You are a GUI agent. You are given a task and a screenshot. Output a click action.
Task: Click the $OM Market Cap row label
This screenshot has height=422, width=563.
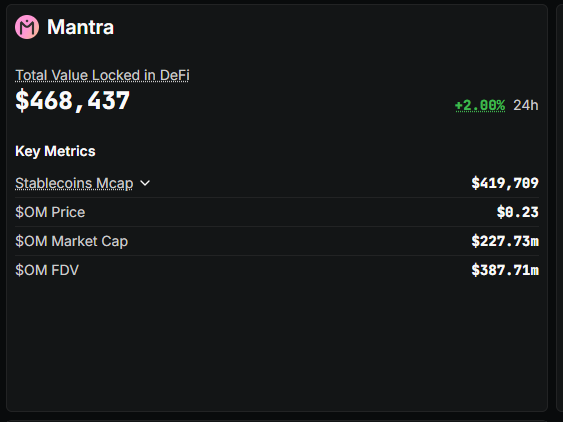click(x=71, y=241)
